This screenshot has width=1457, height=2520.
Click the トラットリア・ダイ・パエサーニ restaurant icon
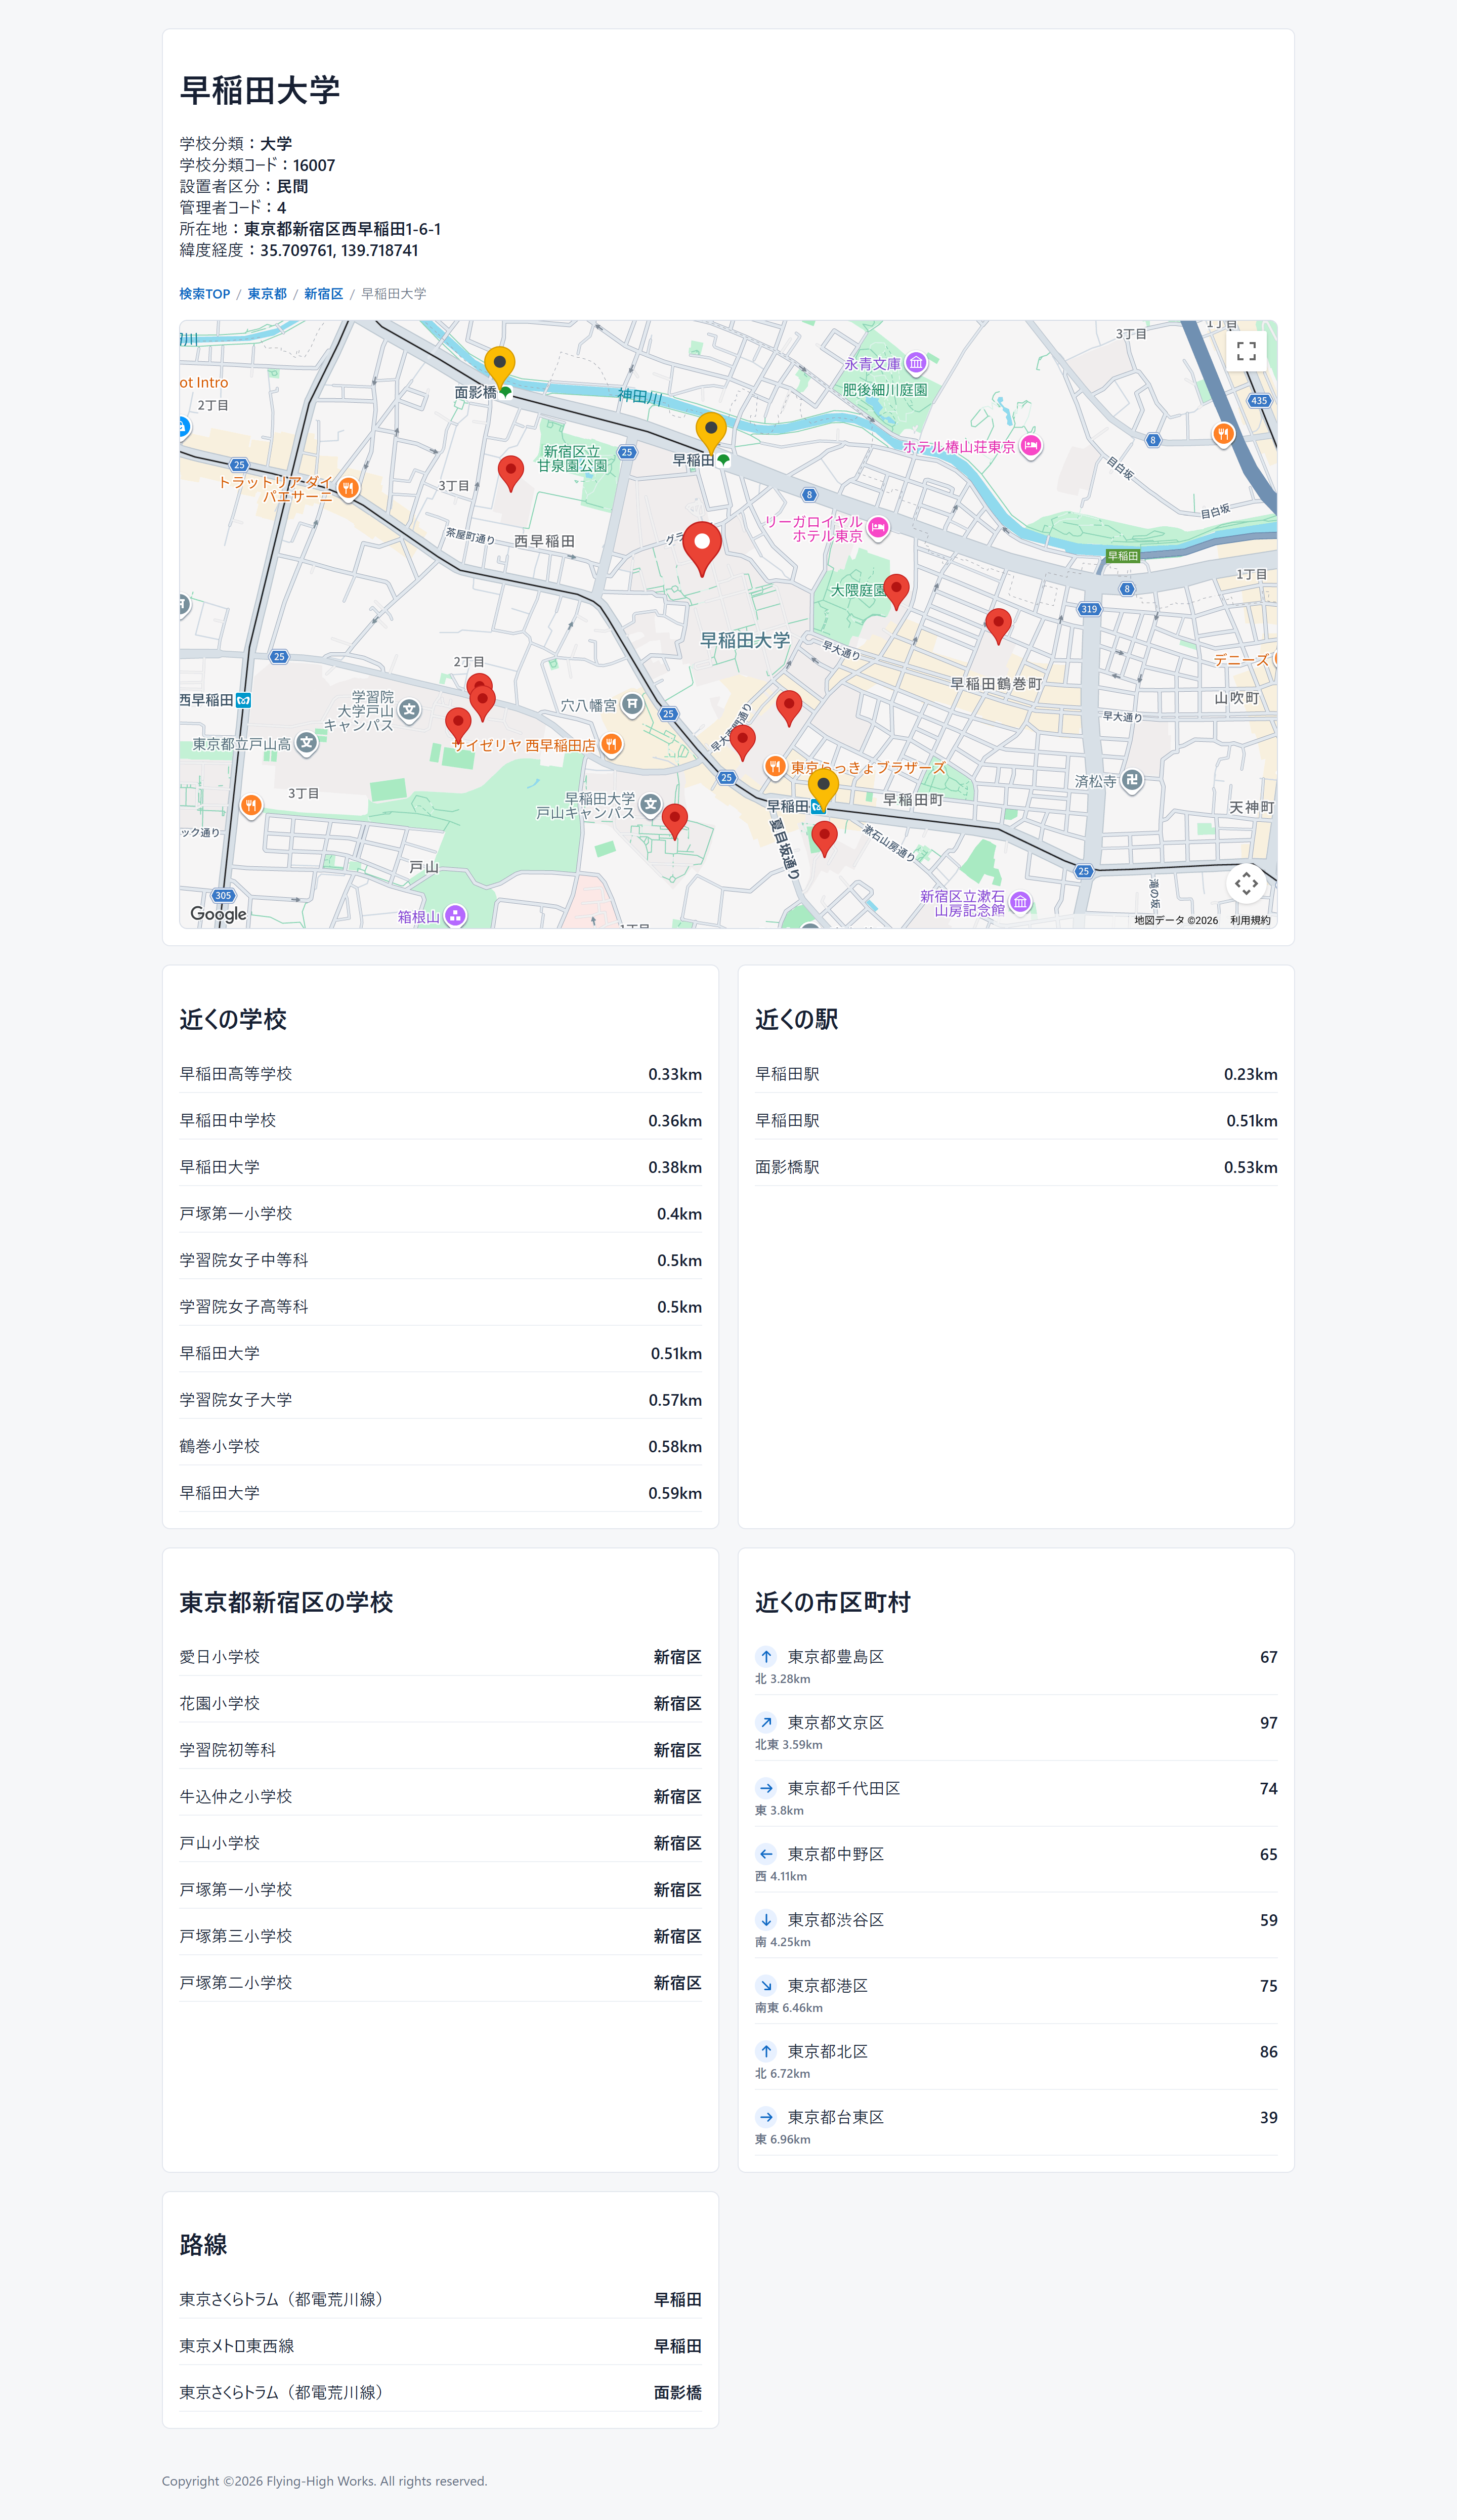click(348, 488)
